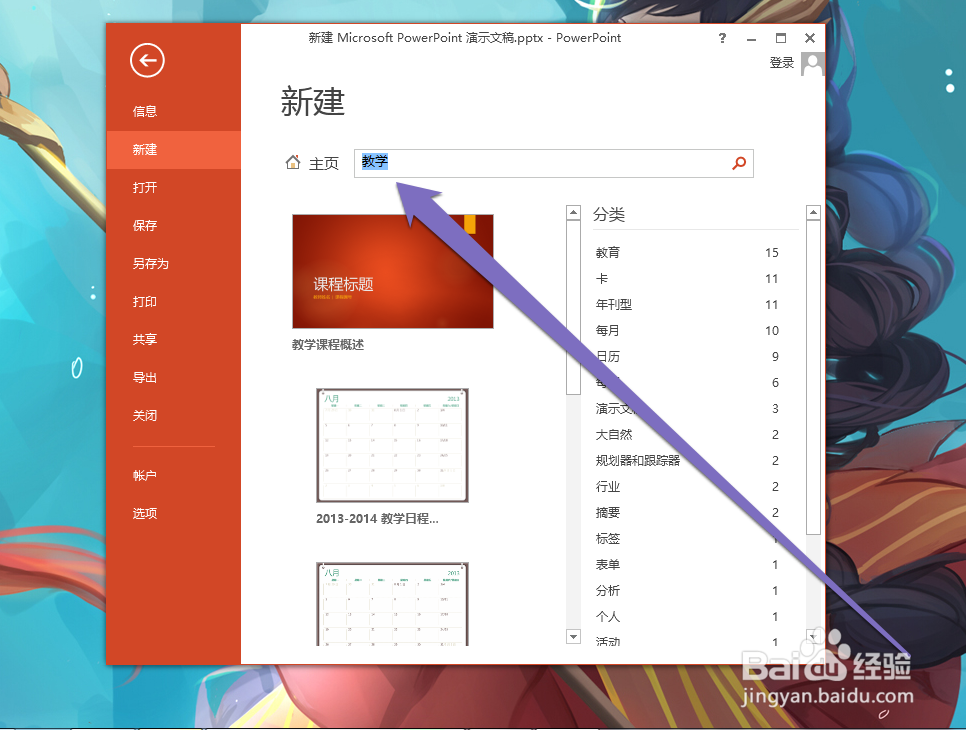This screenshot has height=730, width=966.
Task: Filter by 每月 category
Action: coord(687,331)
